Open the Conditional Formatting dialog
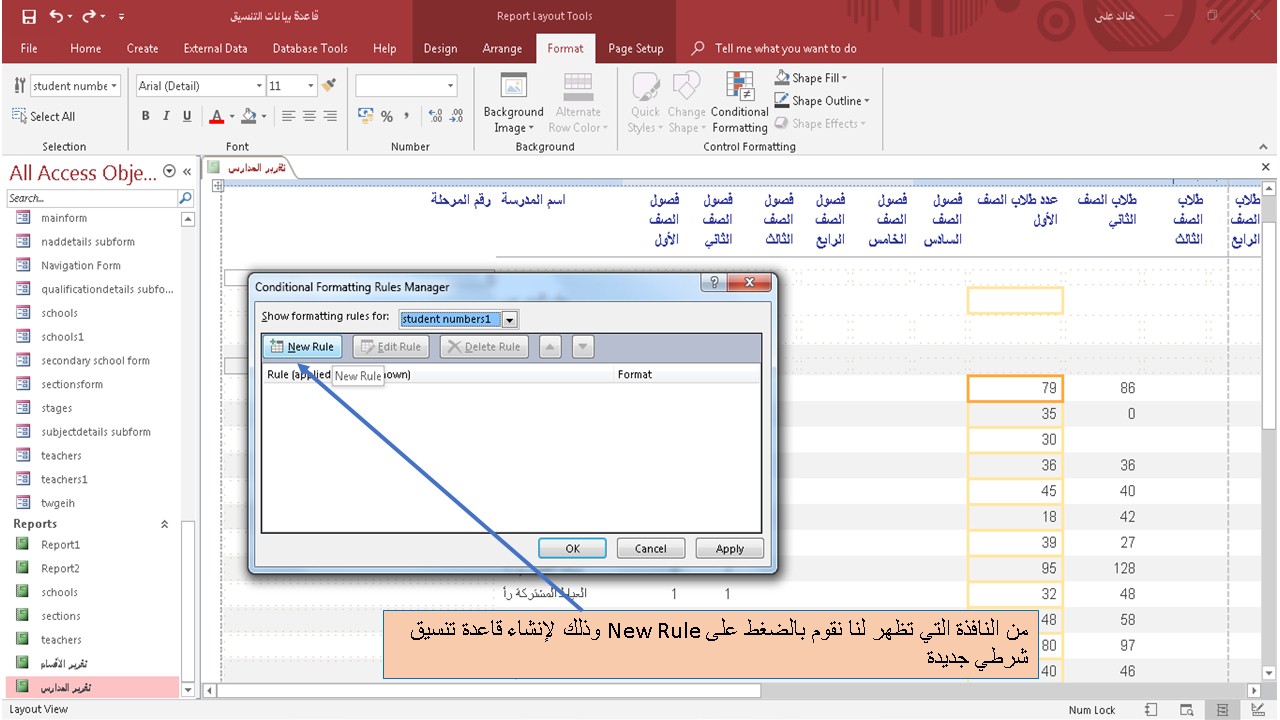This screenshot has height=720, width=1280. click(739, 100)
